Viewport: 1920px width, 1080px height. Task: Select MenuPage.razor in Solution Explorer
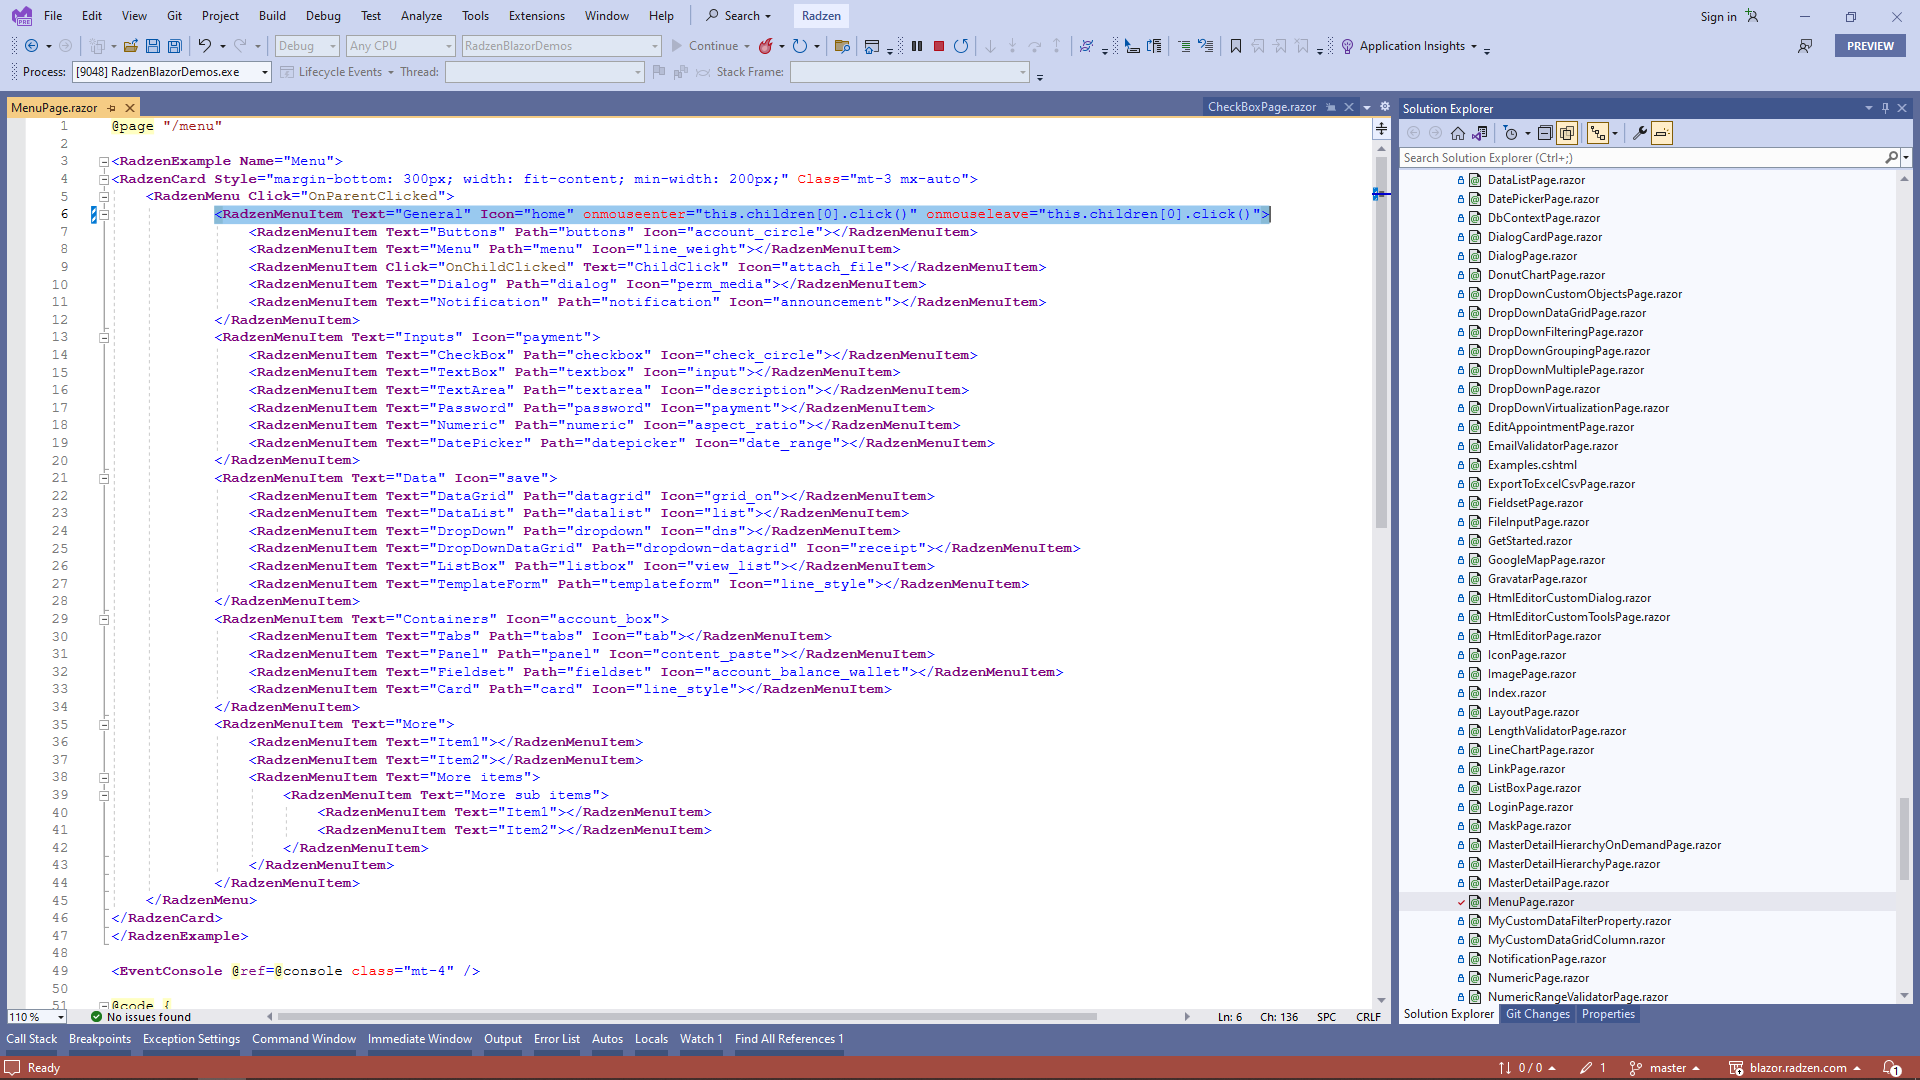coord(1529,901)
